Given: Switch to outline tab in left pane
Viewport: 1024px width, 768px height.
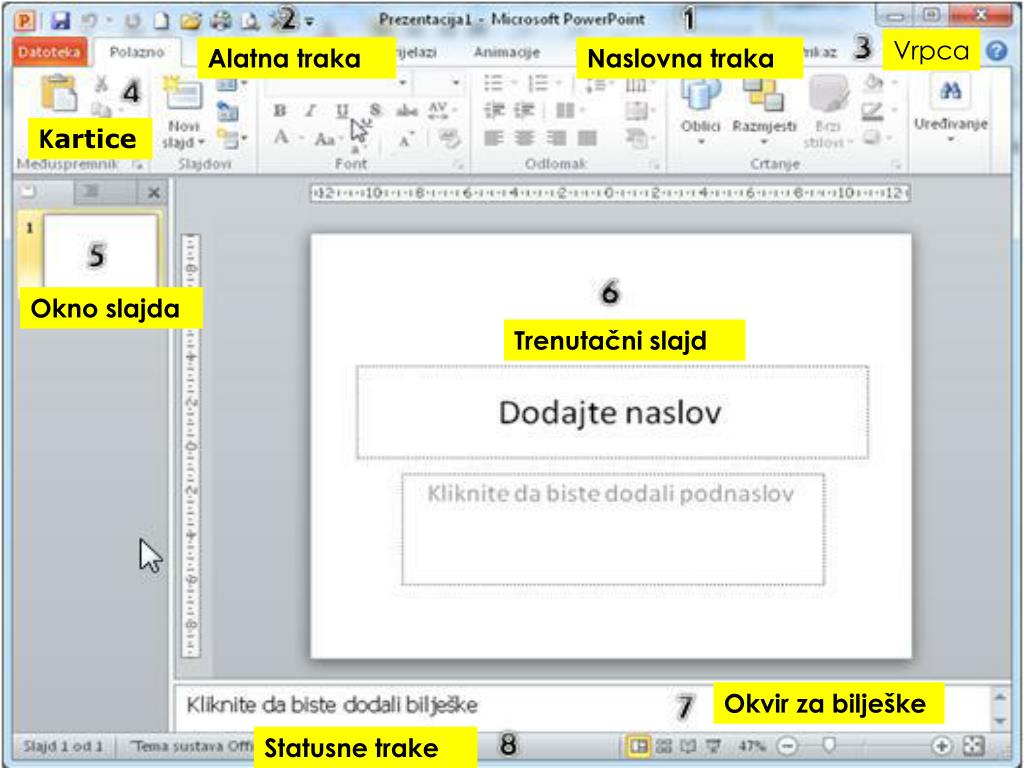Looking at the screenshot, I should point(92,191).
